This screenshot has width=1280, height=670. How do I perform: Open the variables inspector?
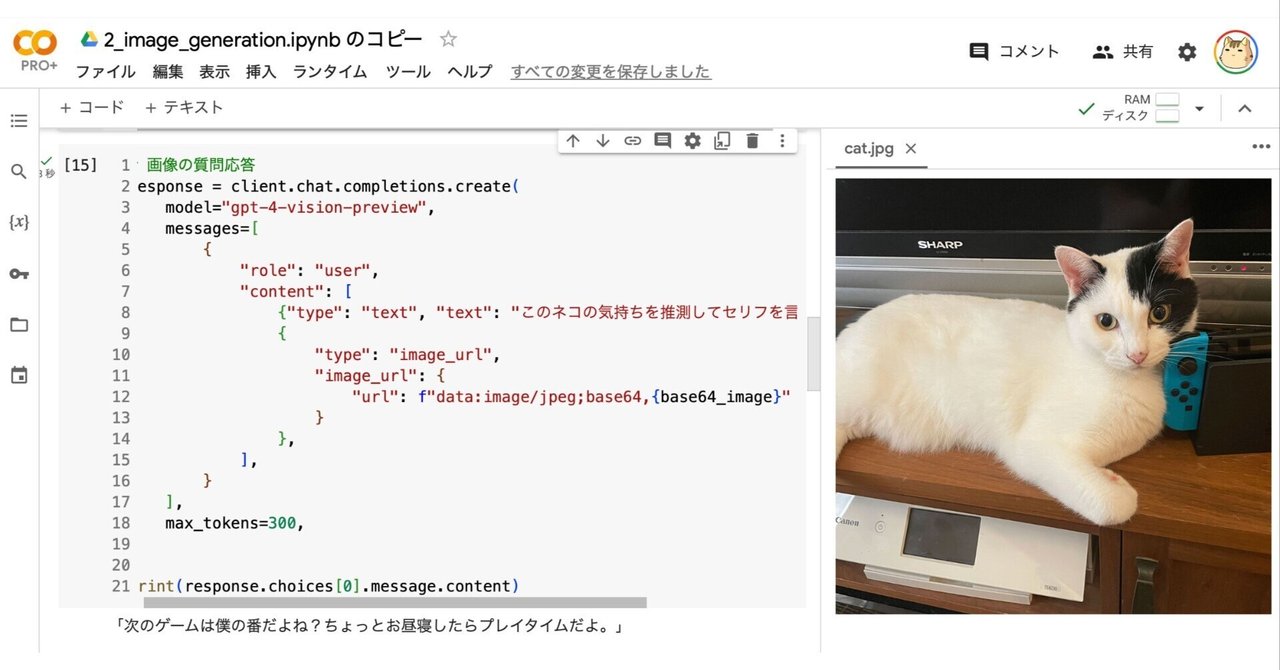point(18,222)
